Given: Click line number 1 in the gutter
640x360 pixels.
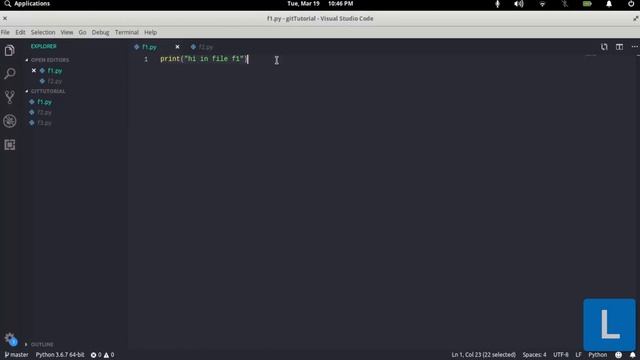Looking at the screenshot, I should 146,59.
